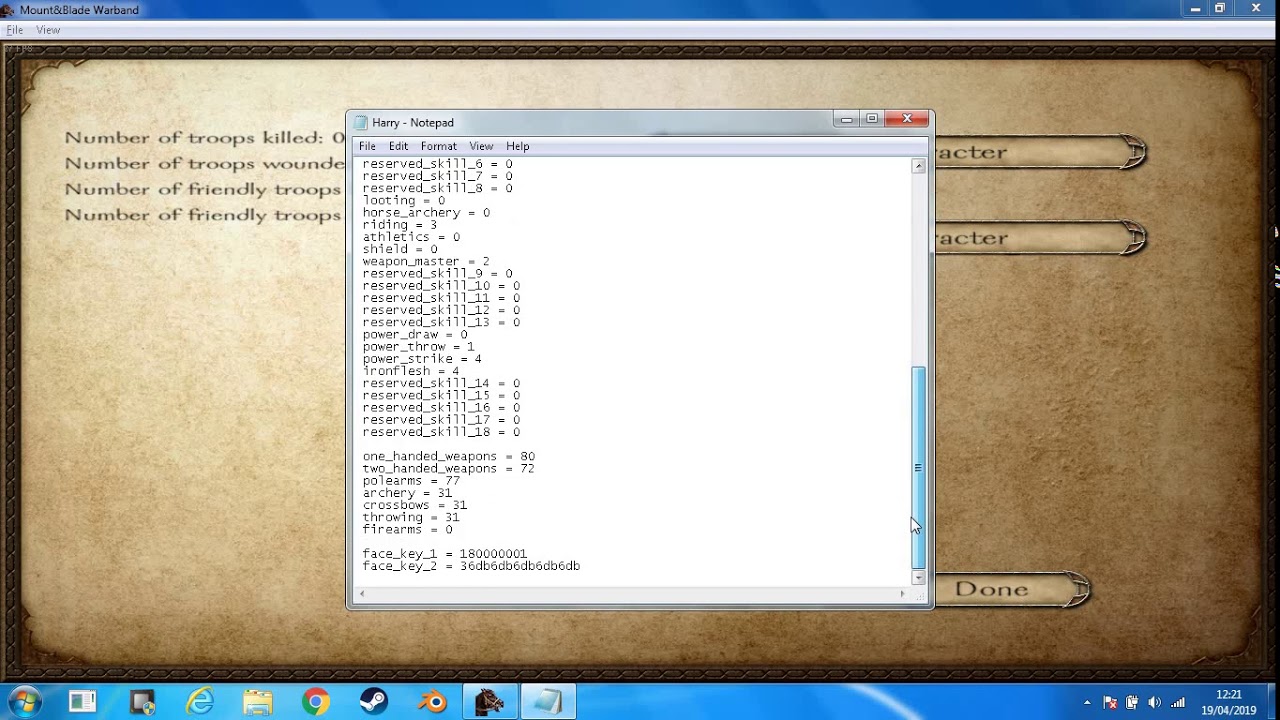
Task: Switch to the Notepad taskbar icon
Action: 548,702
